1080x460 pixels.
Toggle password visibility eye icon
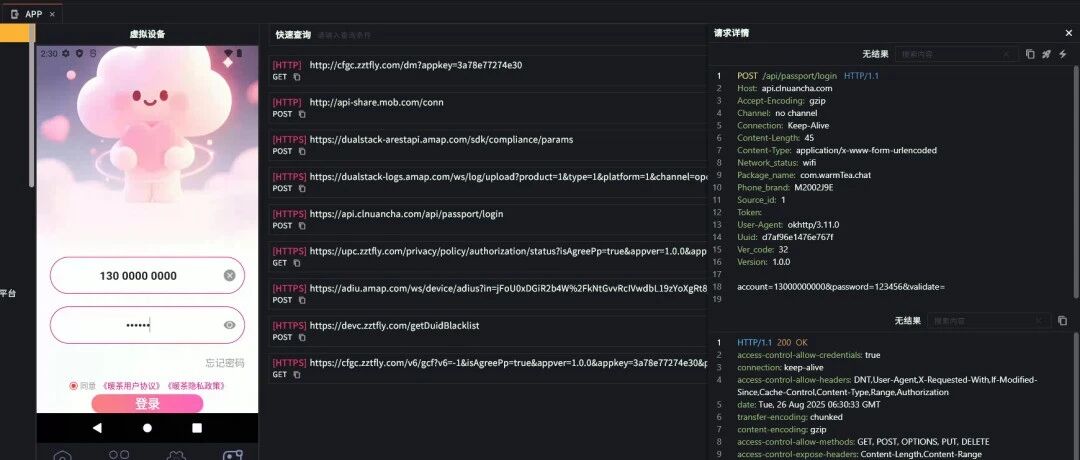(x=229, y=325)
